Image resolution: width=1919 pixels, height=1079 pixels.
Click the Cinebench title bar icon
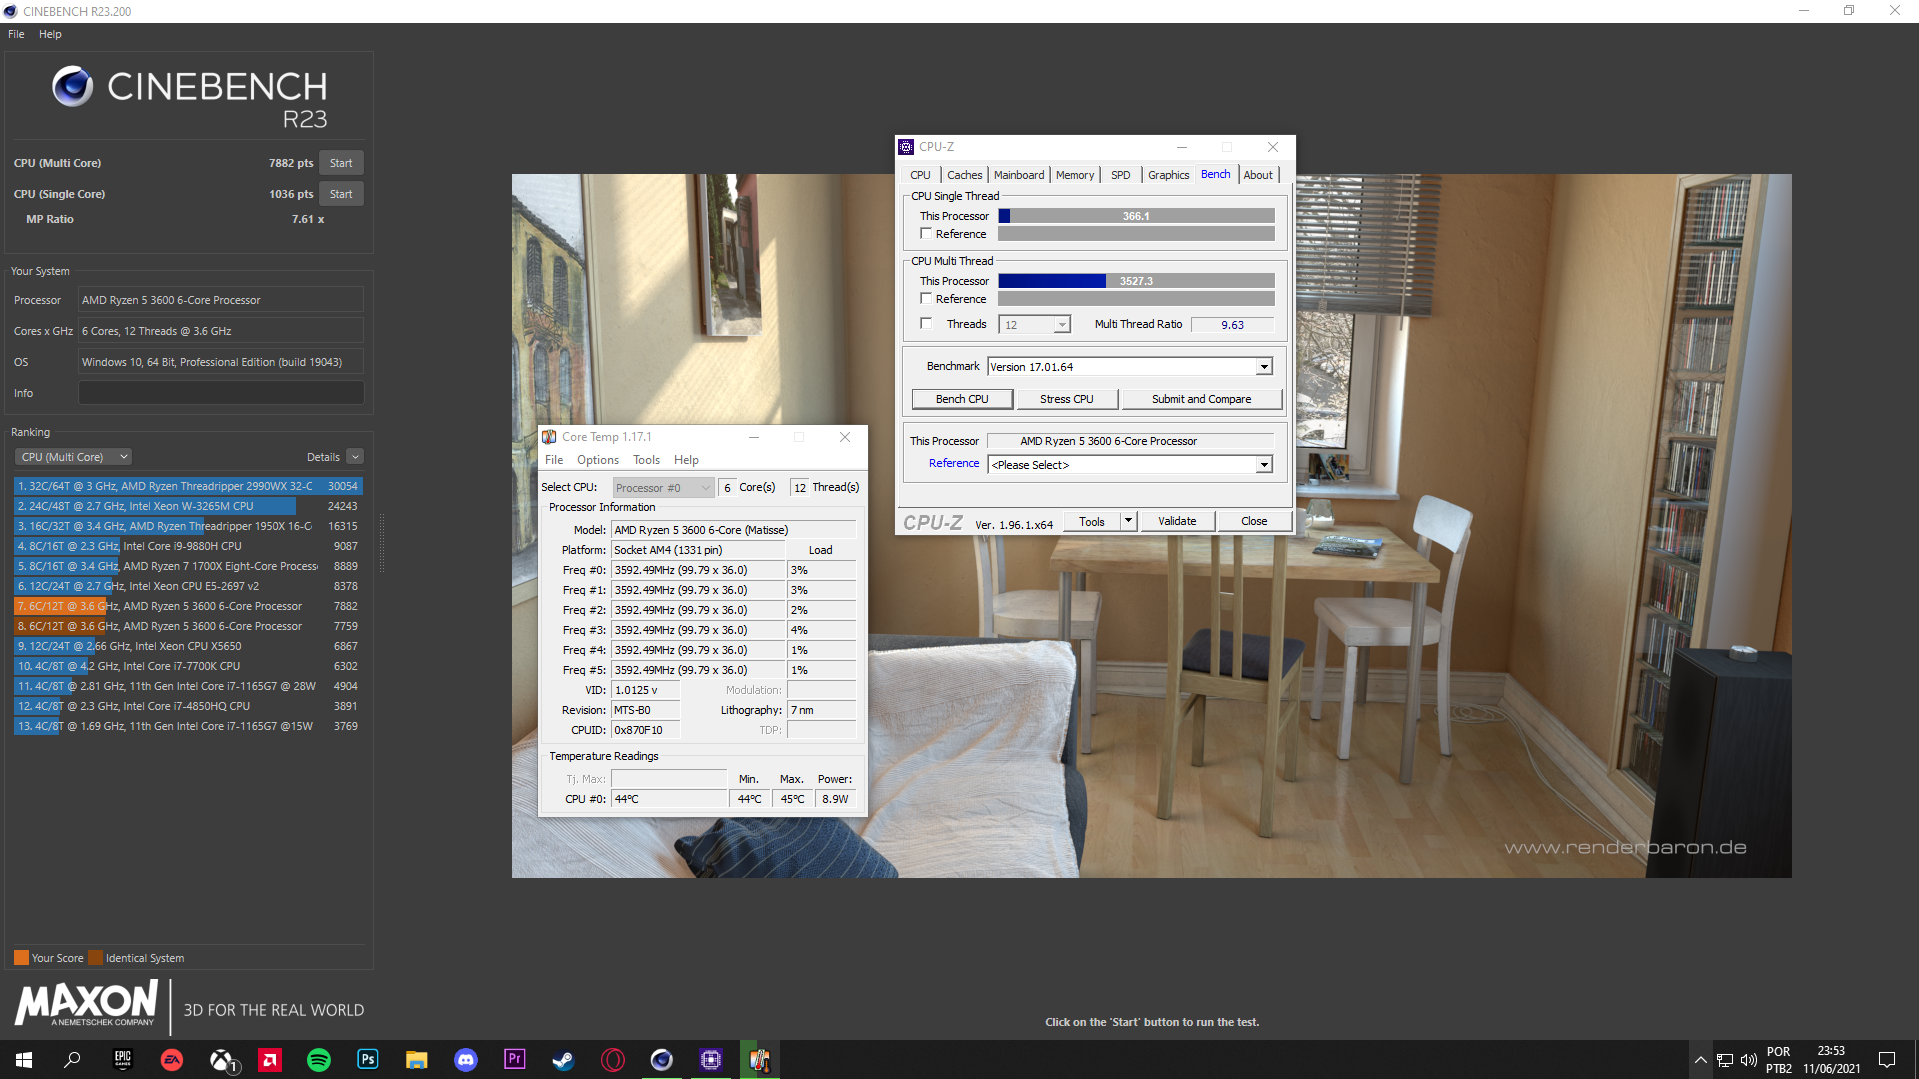(10, 11)
